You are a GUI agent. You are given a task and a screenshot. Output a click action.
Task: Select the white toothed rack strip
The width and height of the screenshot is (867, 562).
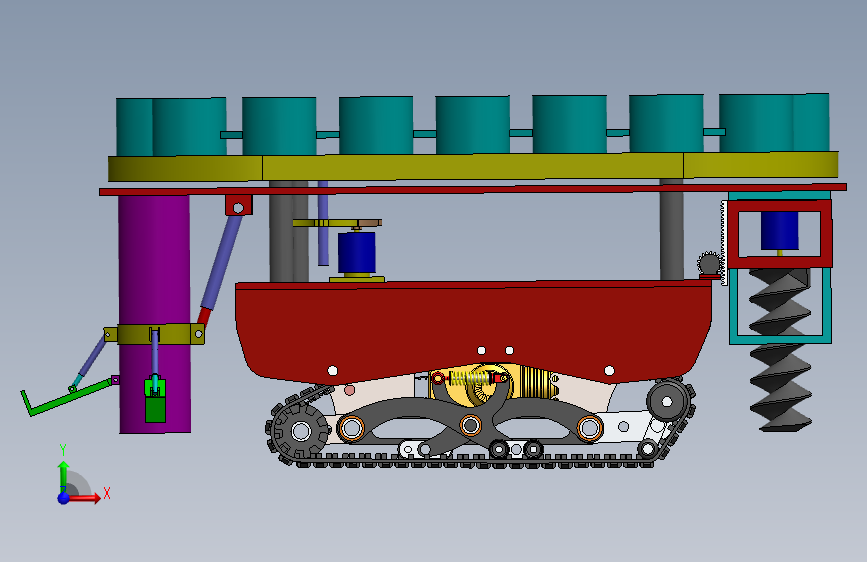724,242
